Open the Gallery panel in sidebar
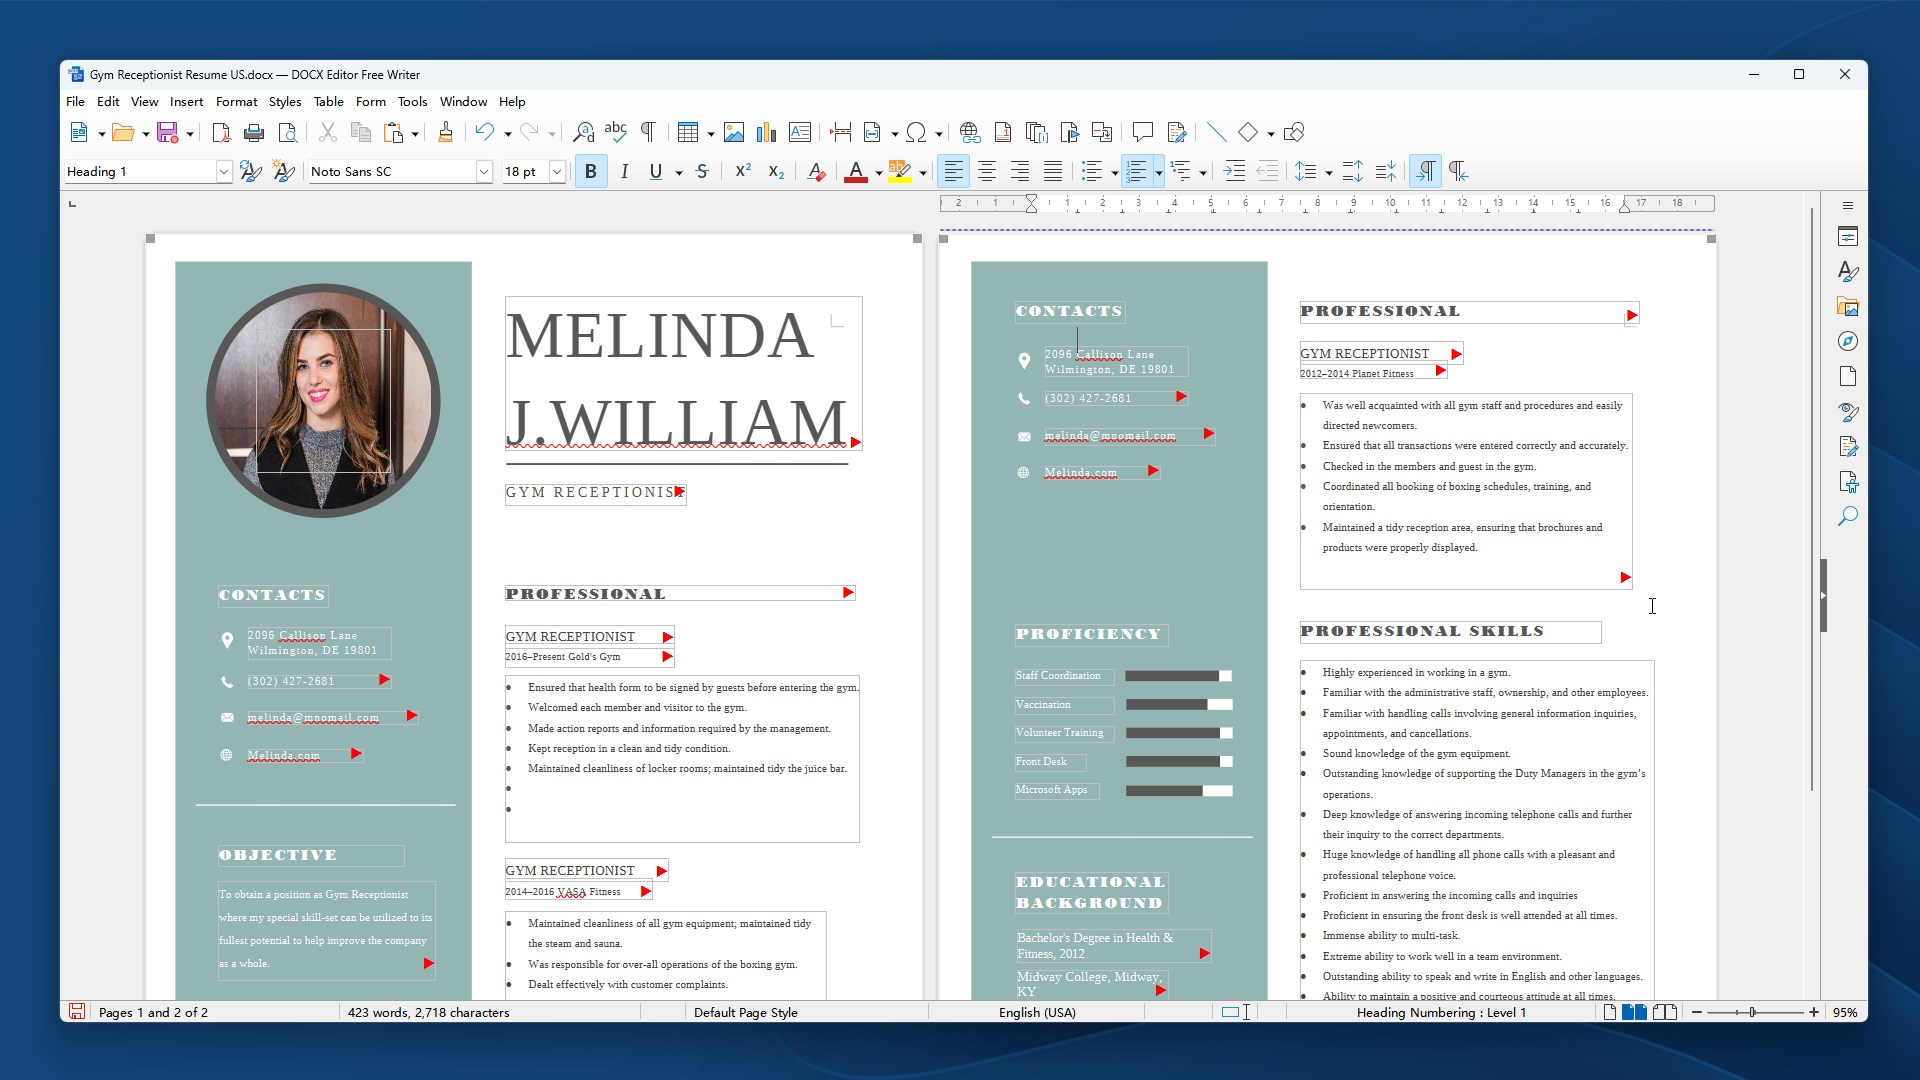This screenshot has height=1080, width=1920. coord(1848,307)
